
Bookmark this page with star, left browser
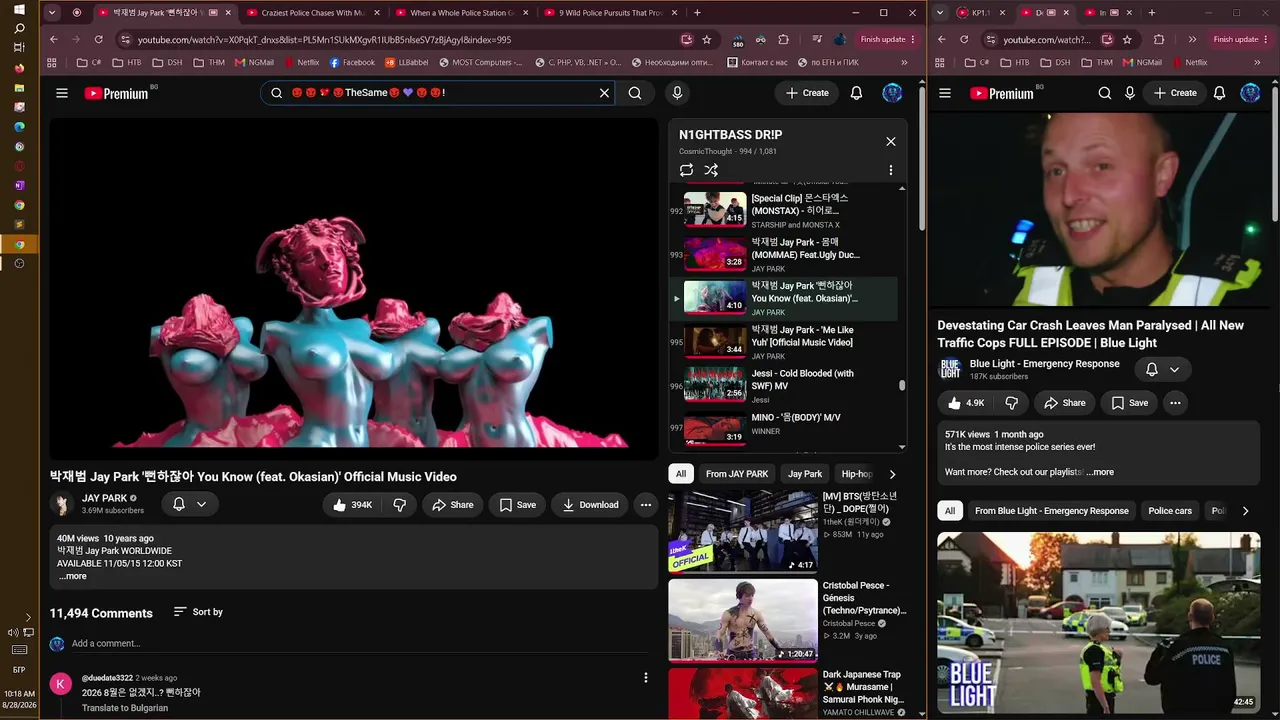[707, 39]
